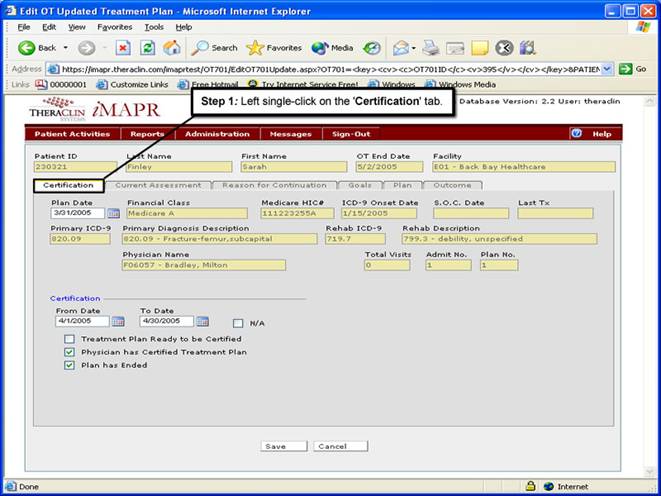This screenshot has height=496, width=661.
Task: Click the From Date input field
Action: 81,321
